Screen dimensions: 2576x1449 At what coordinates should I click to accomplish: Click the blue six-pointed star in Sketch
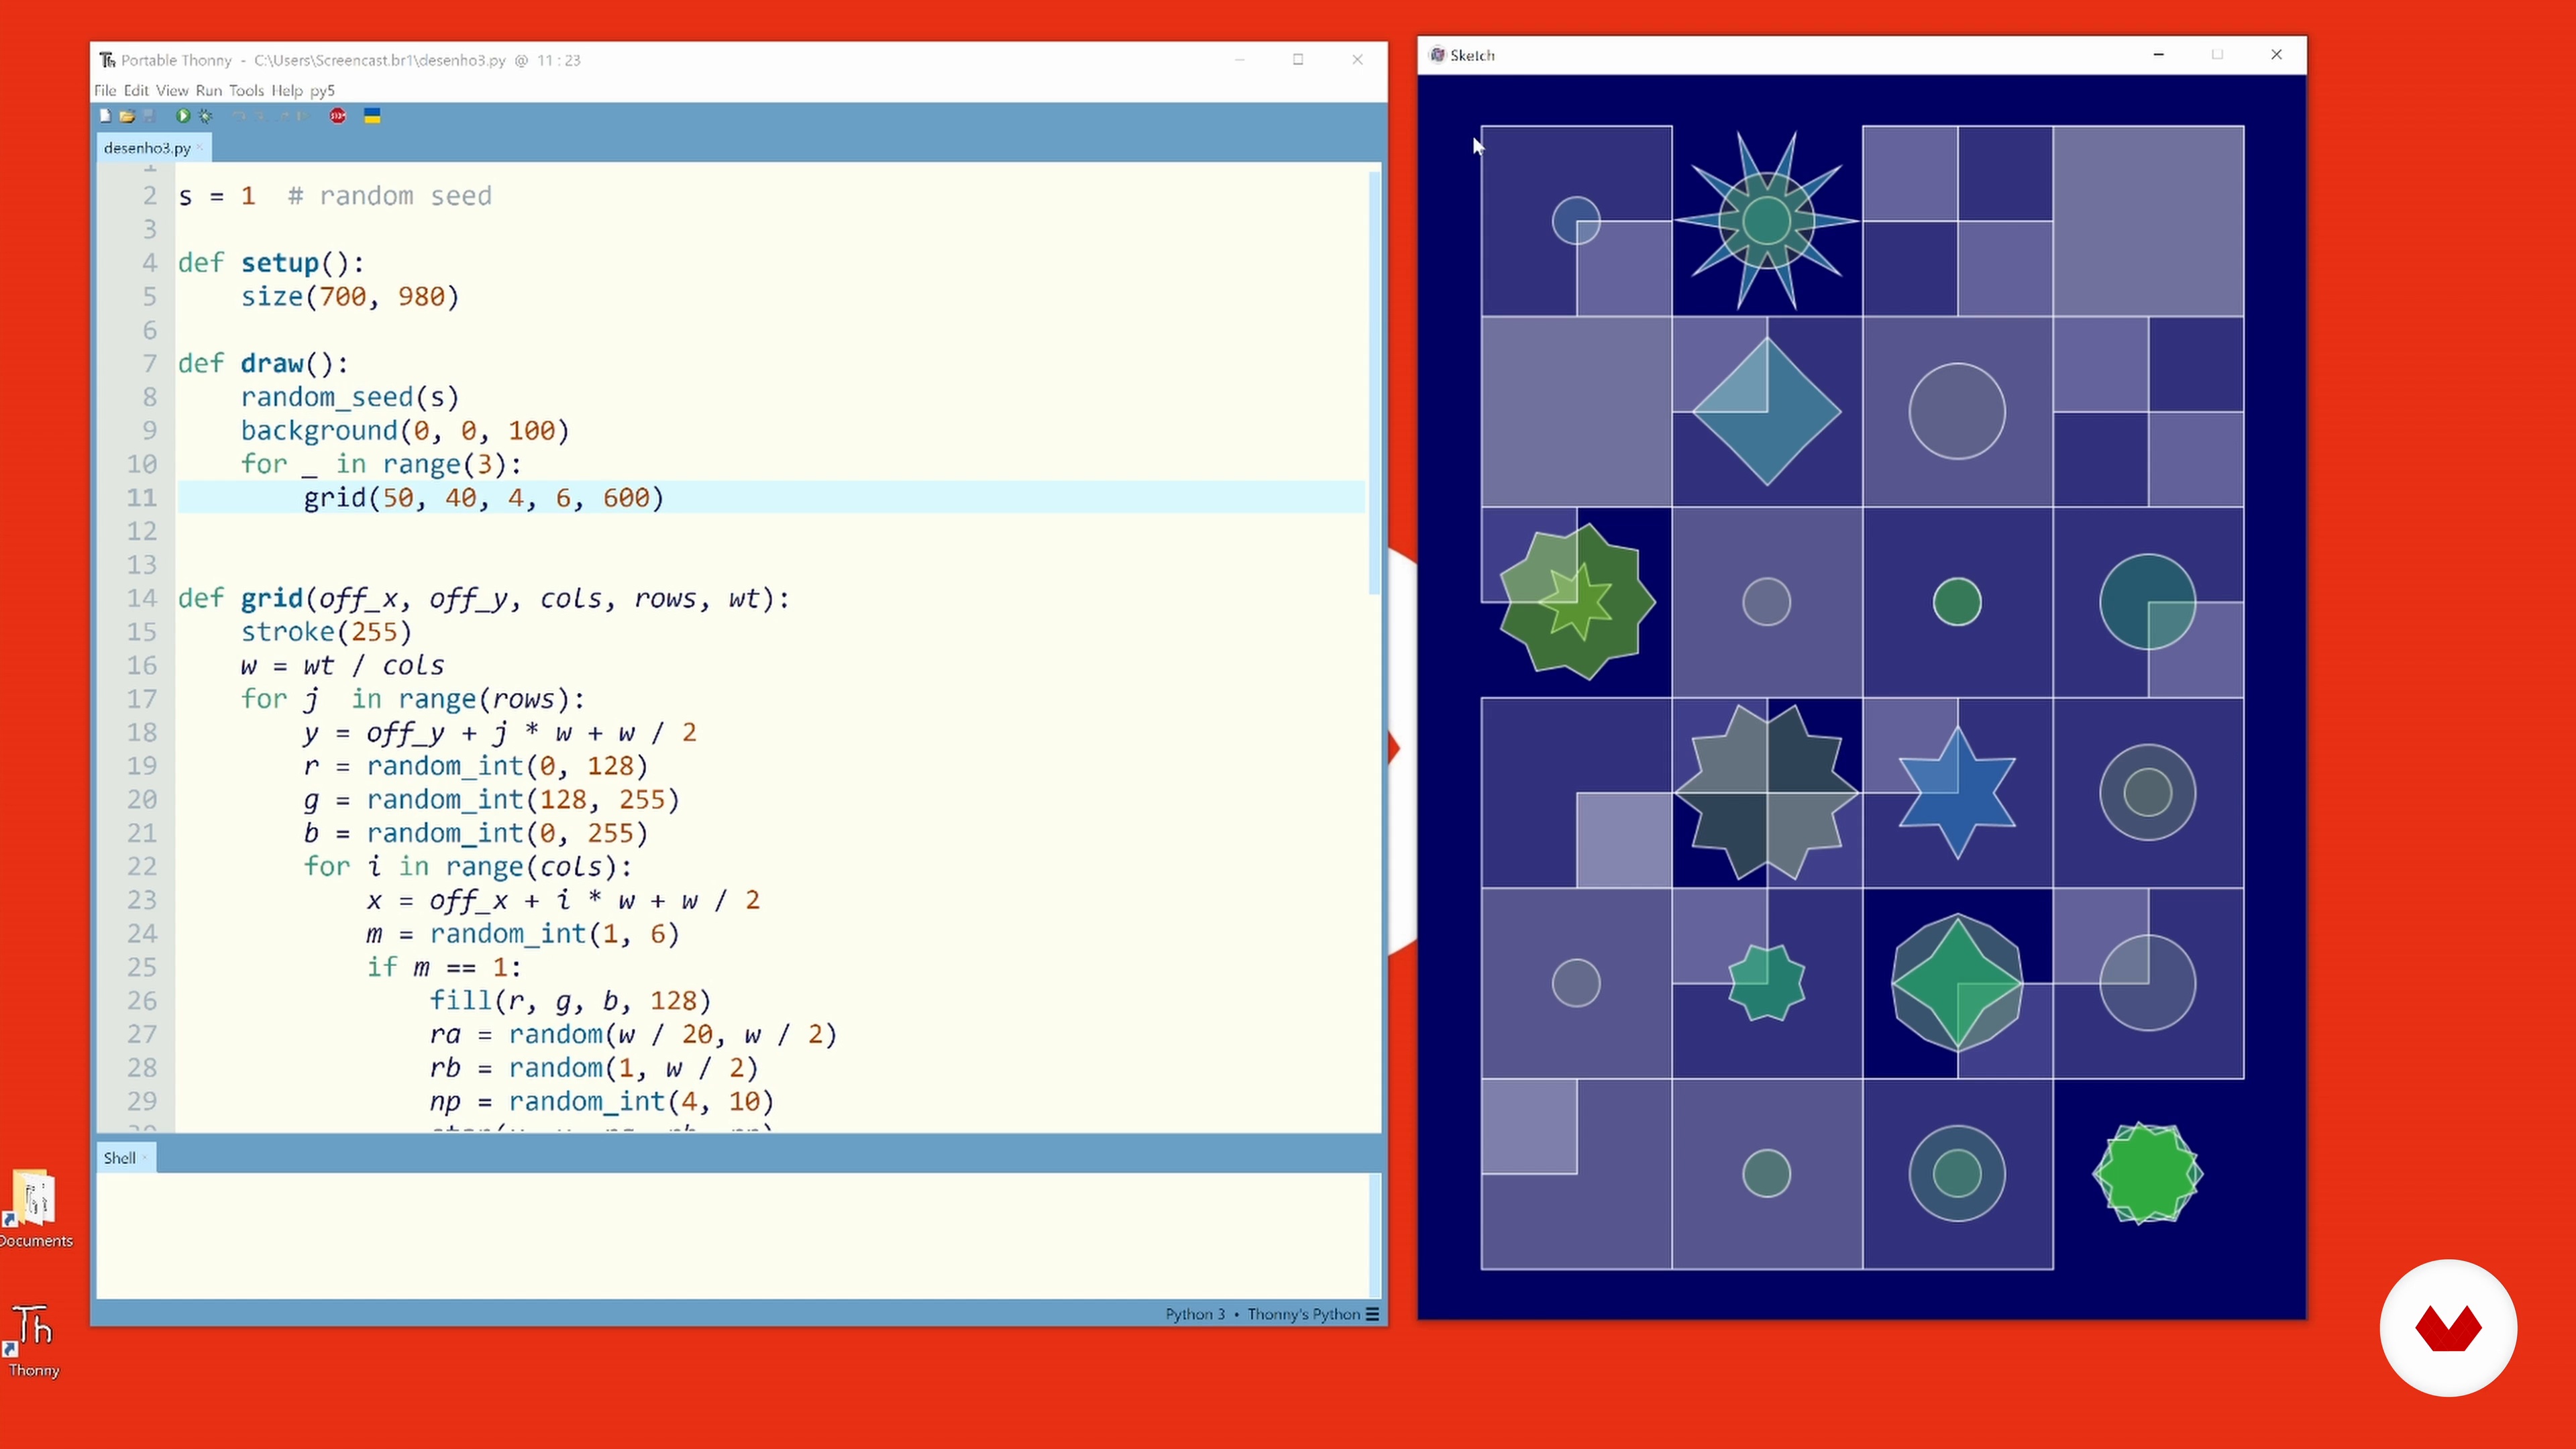(x=1957, y=793)
